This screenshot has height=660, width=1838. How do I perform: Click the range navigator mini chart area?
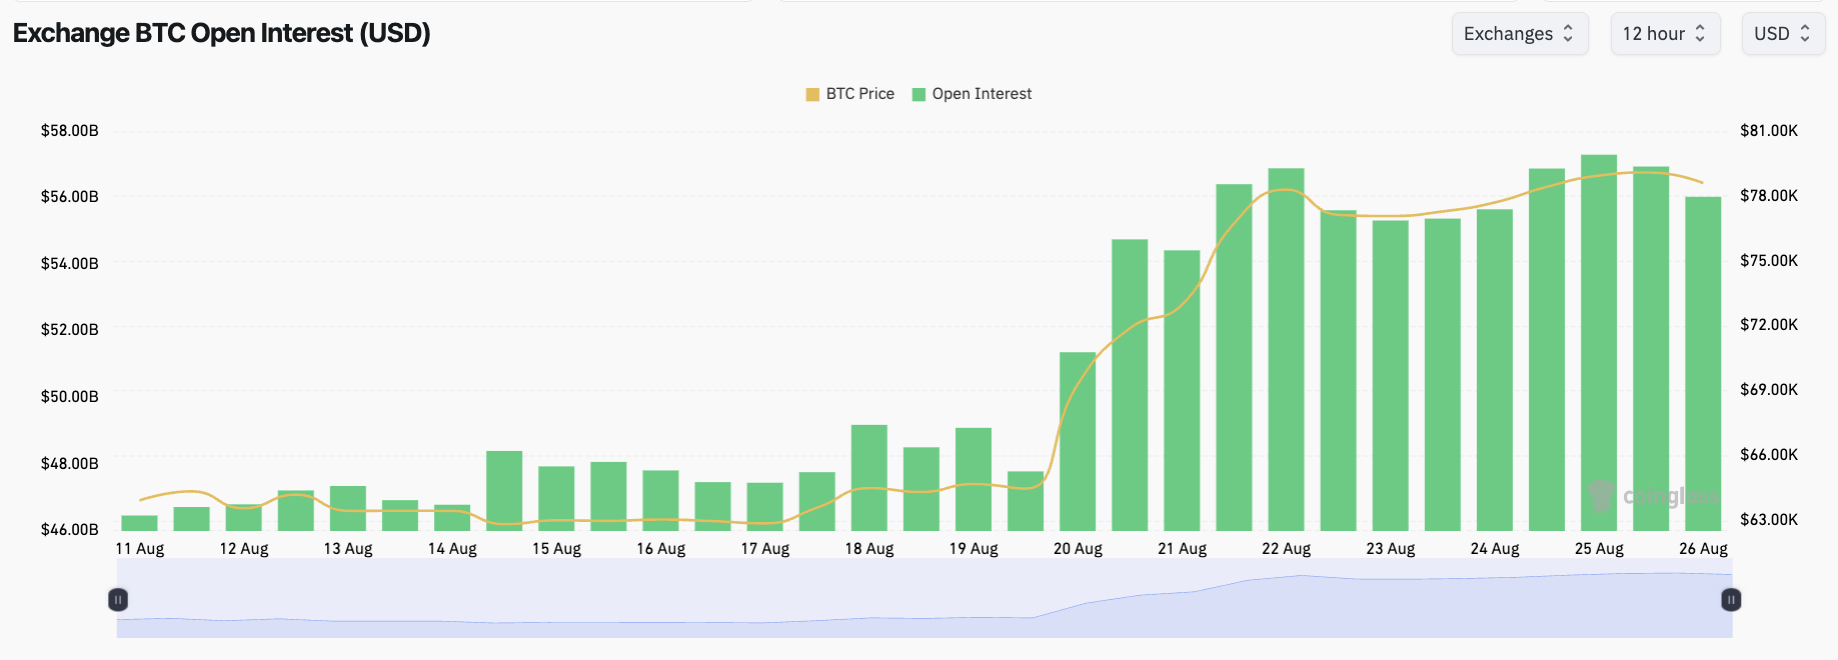pyautogui.click(x=924, y=598)
